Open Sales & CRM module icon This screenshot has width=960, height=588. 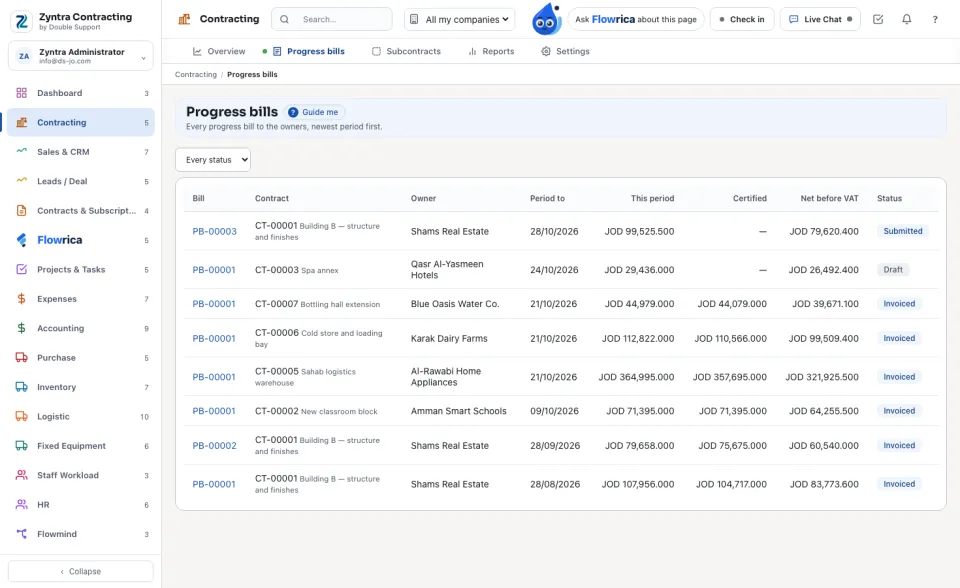[21, 152]
